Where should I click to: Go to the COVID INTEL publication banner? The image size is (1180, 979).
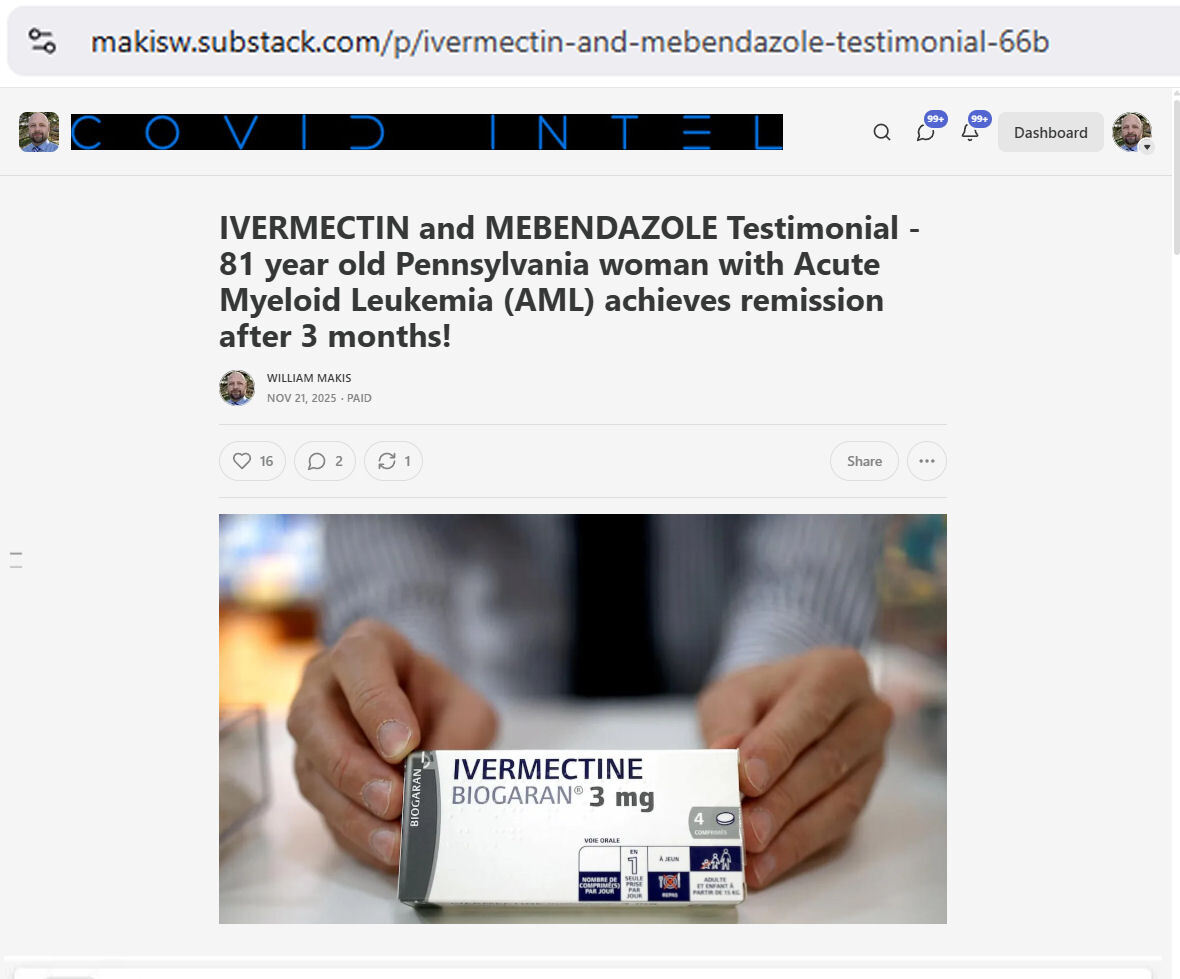pos(427,132)
